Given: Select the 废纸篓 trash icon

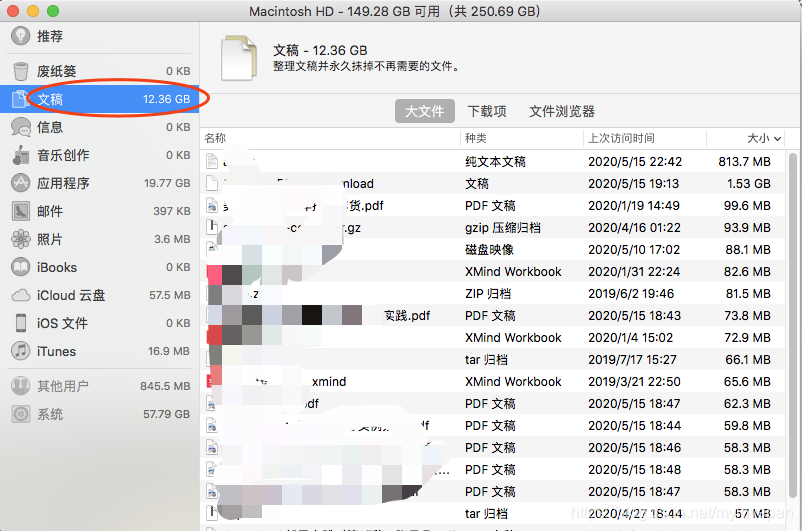Looking at the screenshot, I should [x=20, y=71].
